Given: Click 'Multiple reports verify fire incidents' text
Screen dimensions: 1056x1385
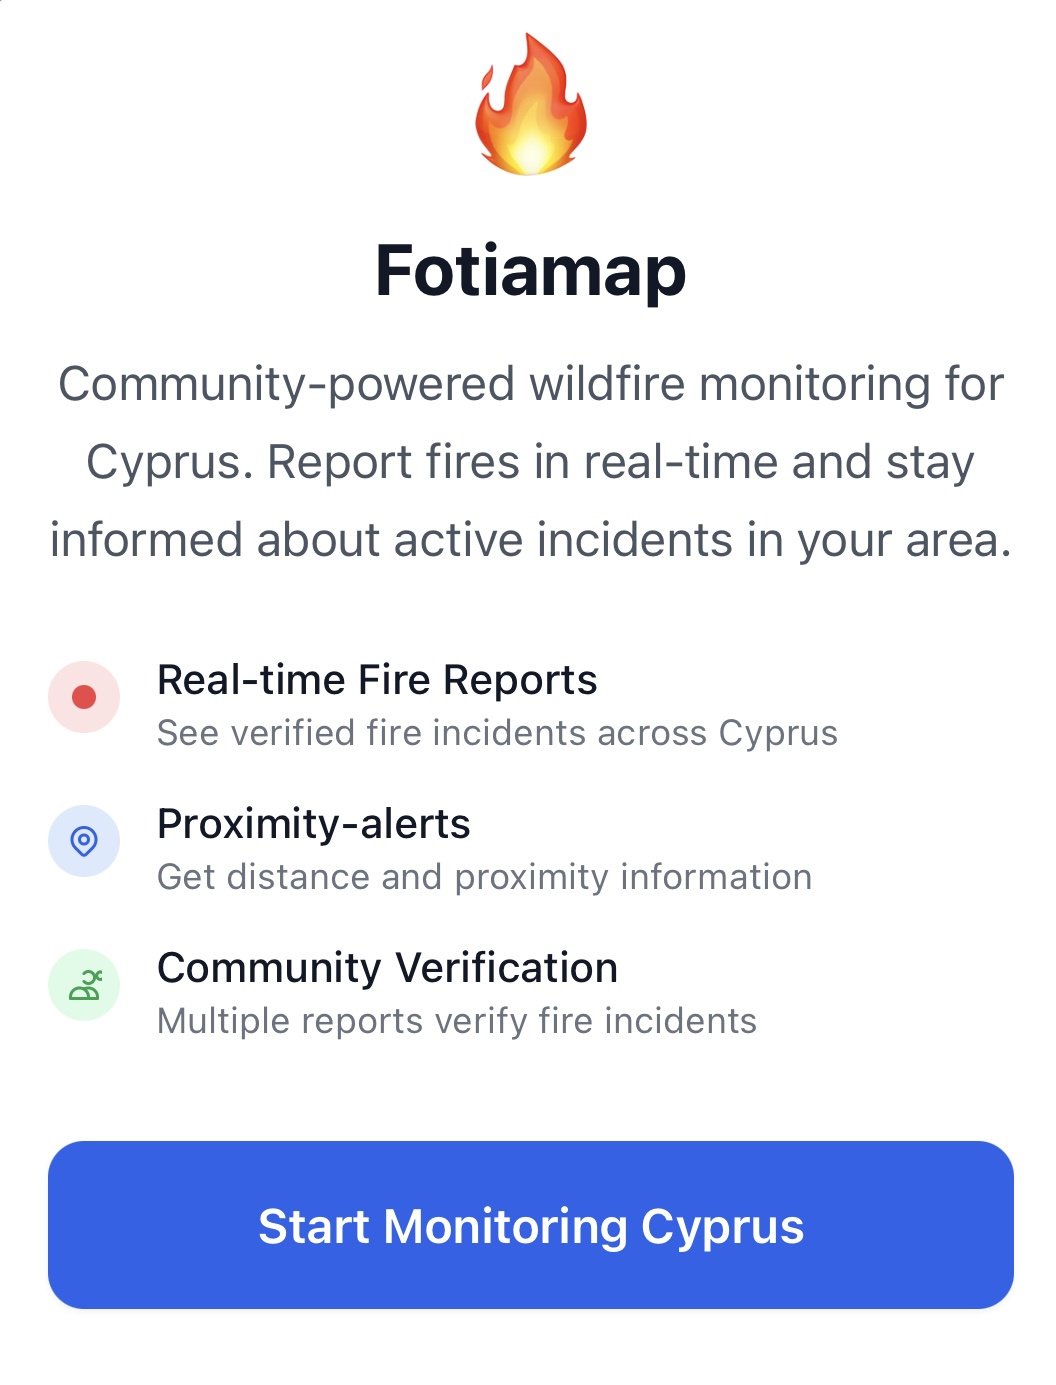Looking at the screenshot, I should (x=457, y=1021).
